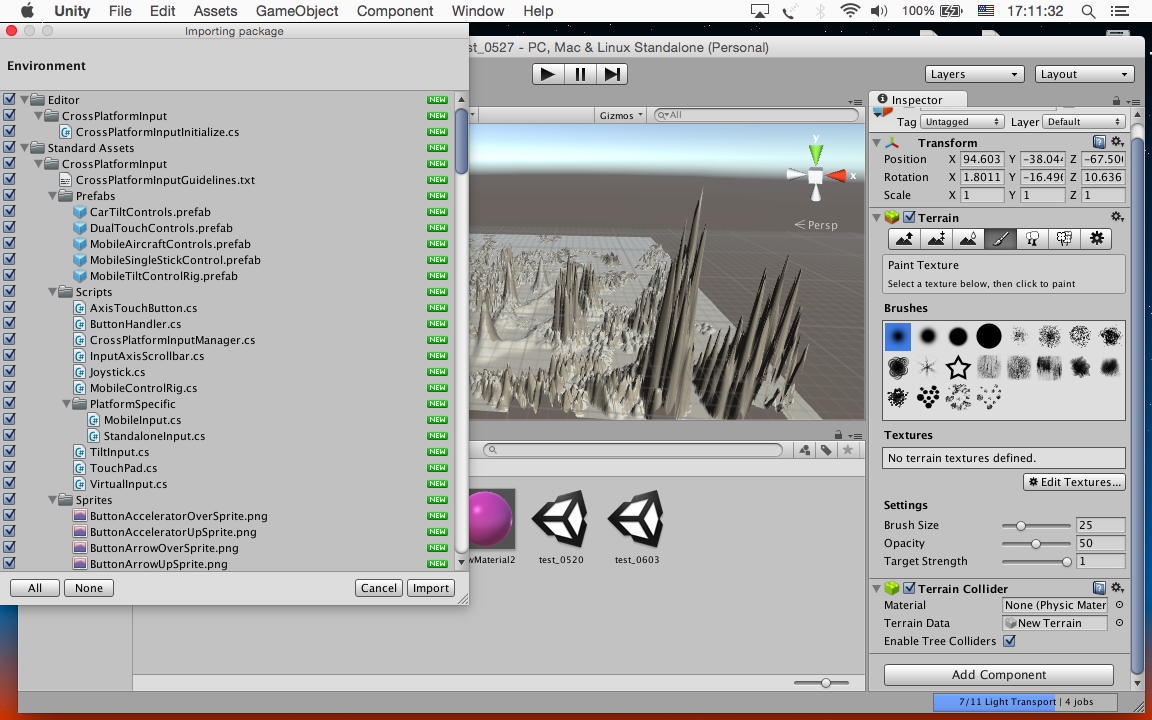Uncheck the Joystick.cs import checkbox
Image resolution: width=1152 pixels, height=720 pixels.
pyautogui.click(x=9, y=372)
